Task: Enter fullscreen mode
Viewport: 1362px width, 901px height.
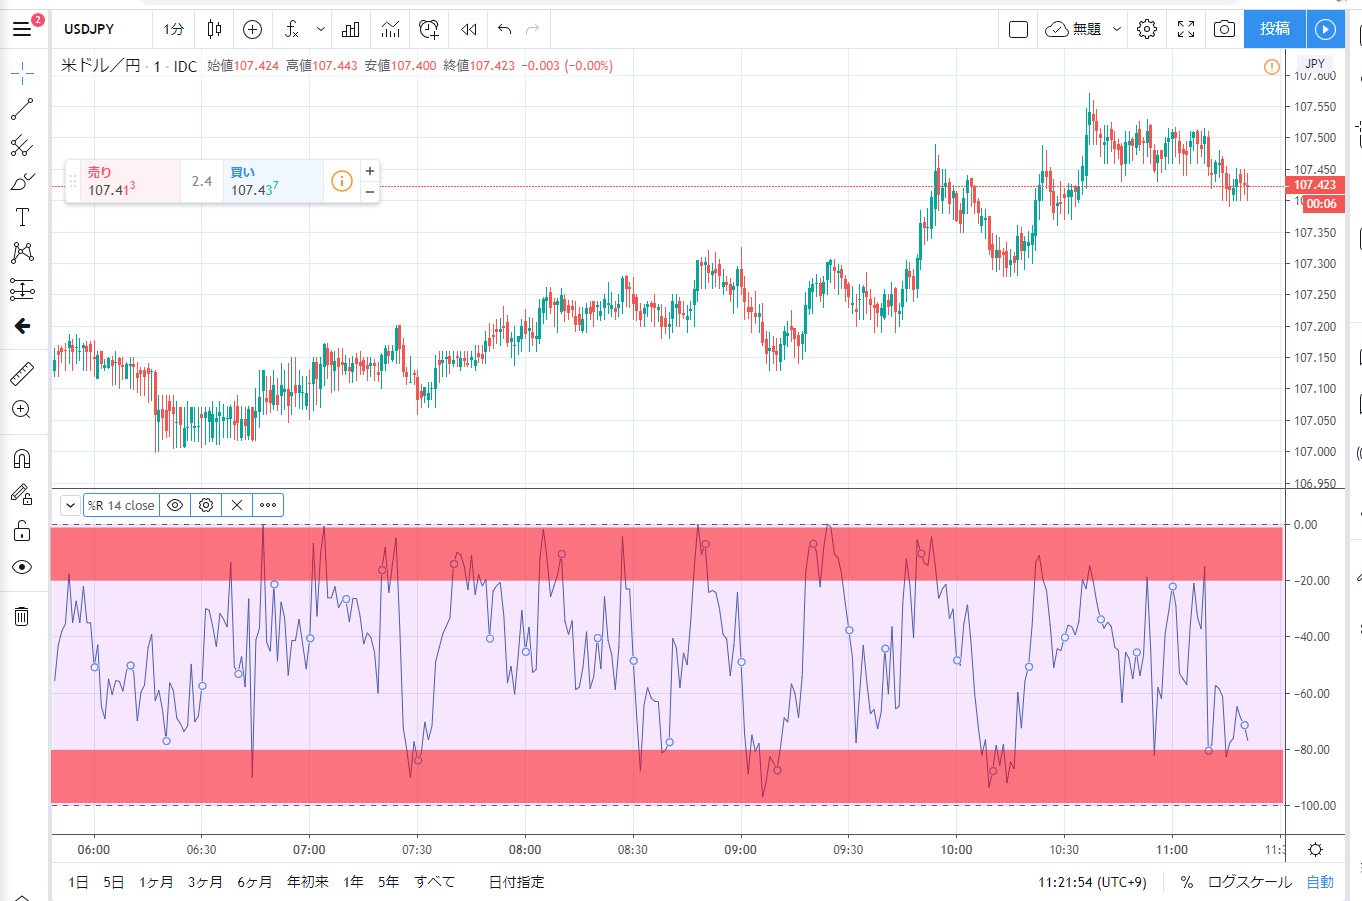Action: point(1186,29)
